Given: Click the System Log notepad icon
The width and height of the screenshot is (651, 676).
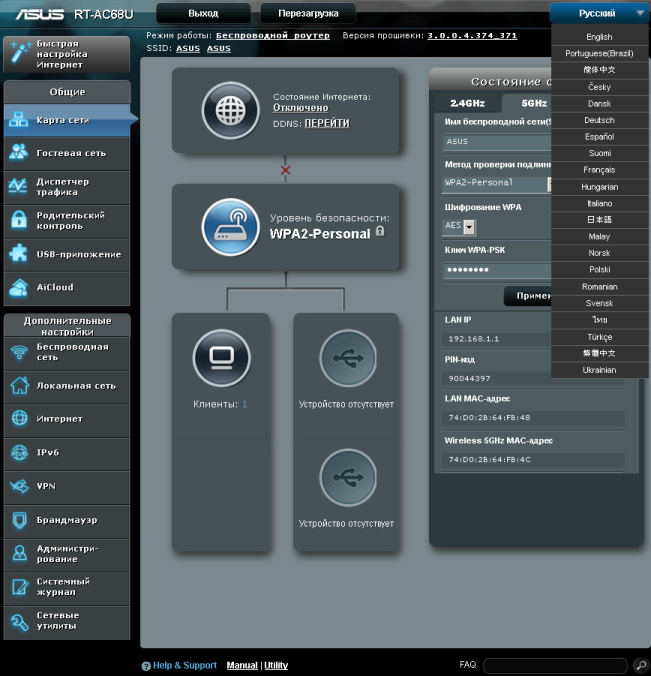Looking at the screenshot, I should pos(19,587).
